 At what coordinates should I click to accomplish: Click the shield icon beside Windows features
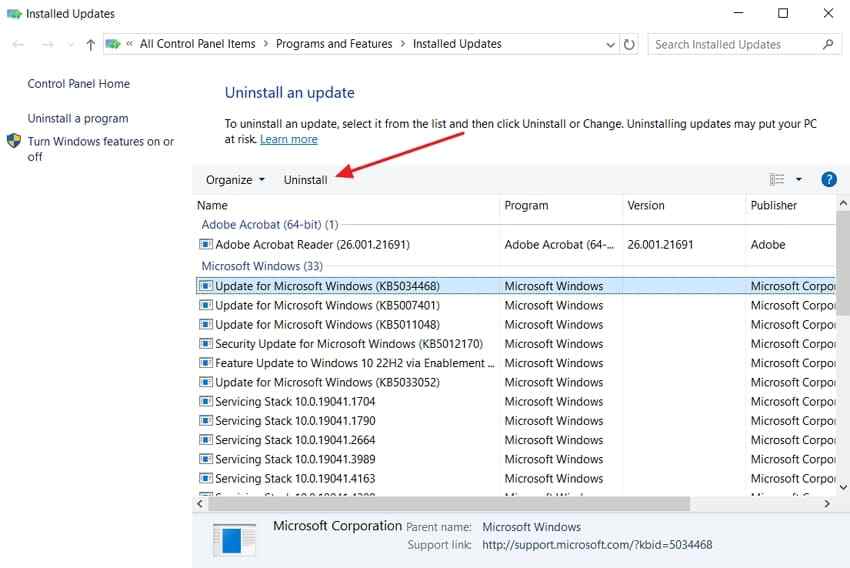click(14, 141)
